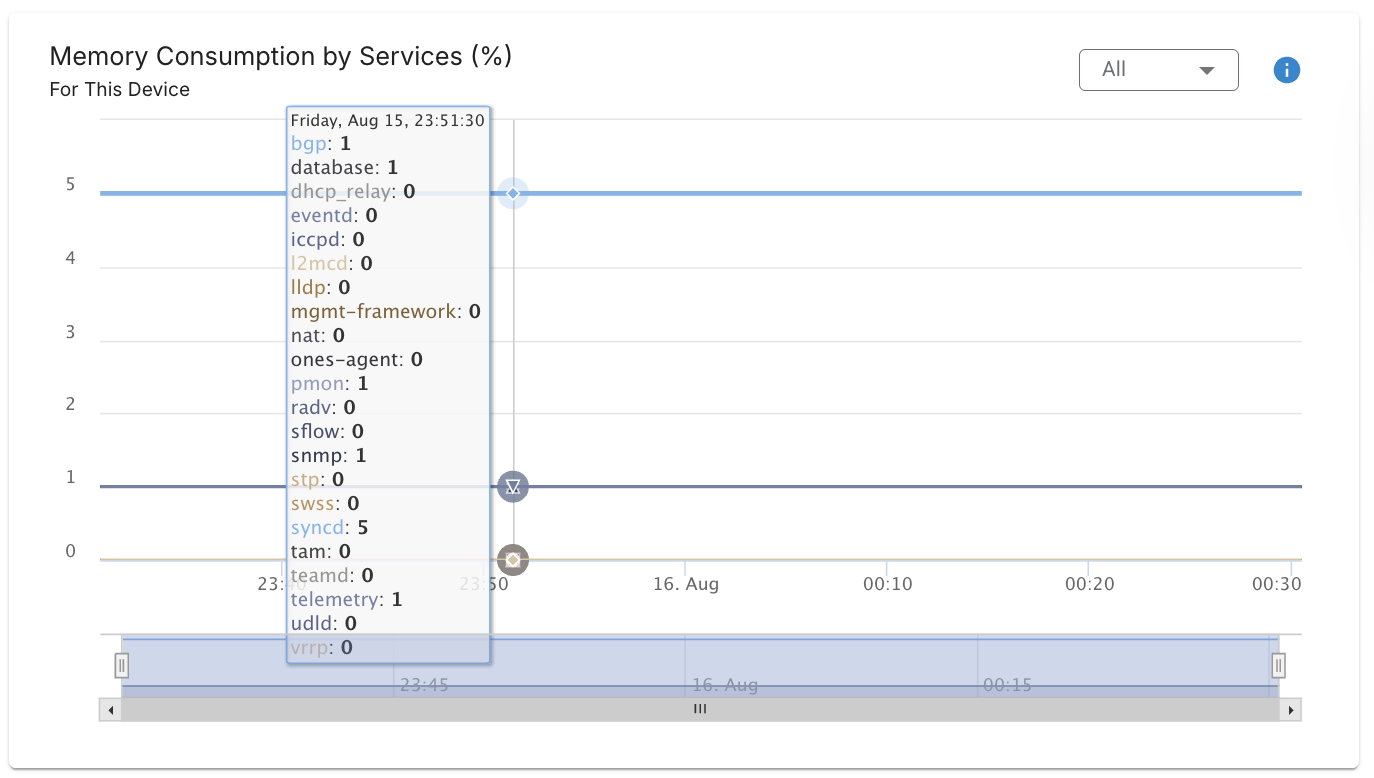This screenshot has height=778, width=1374.
Task: Click the 16. Aug main axis label
Action: point(686,584)
